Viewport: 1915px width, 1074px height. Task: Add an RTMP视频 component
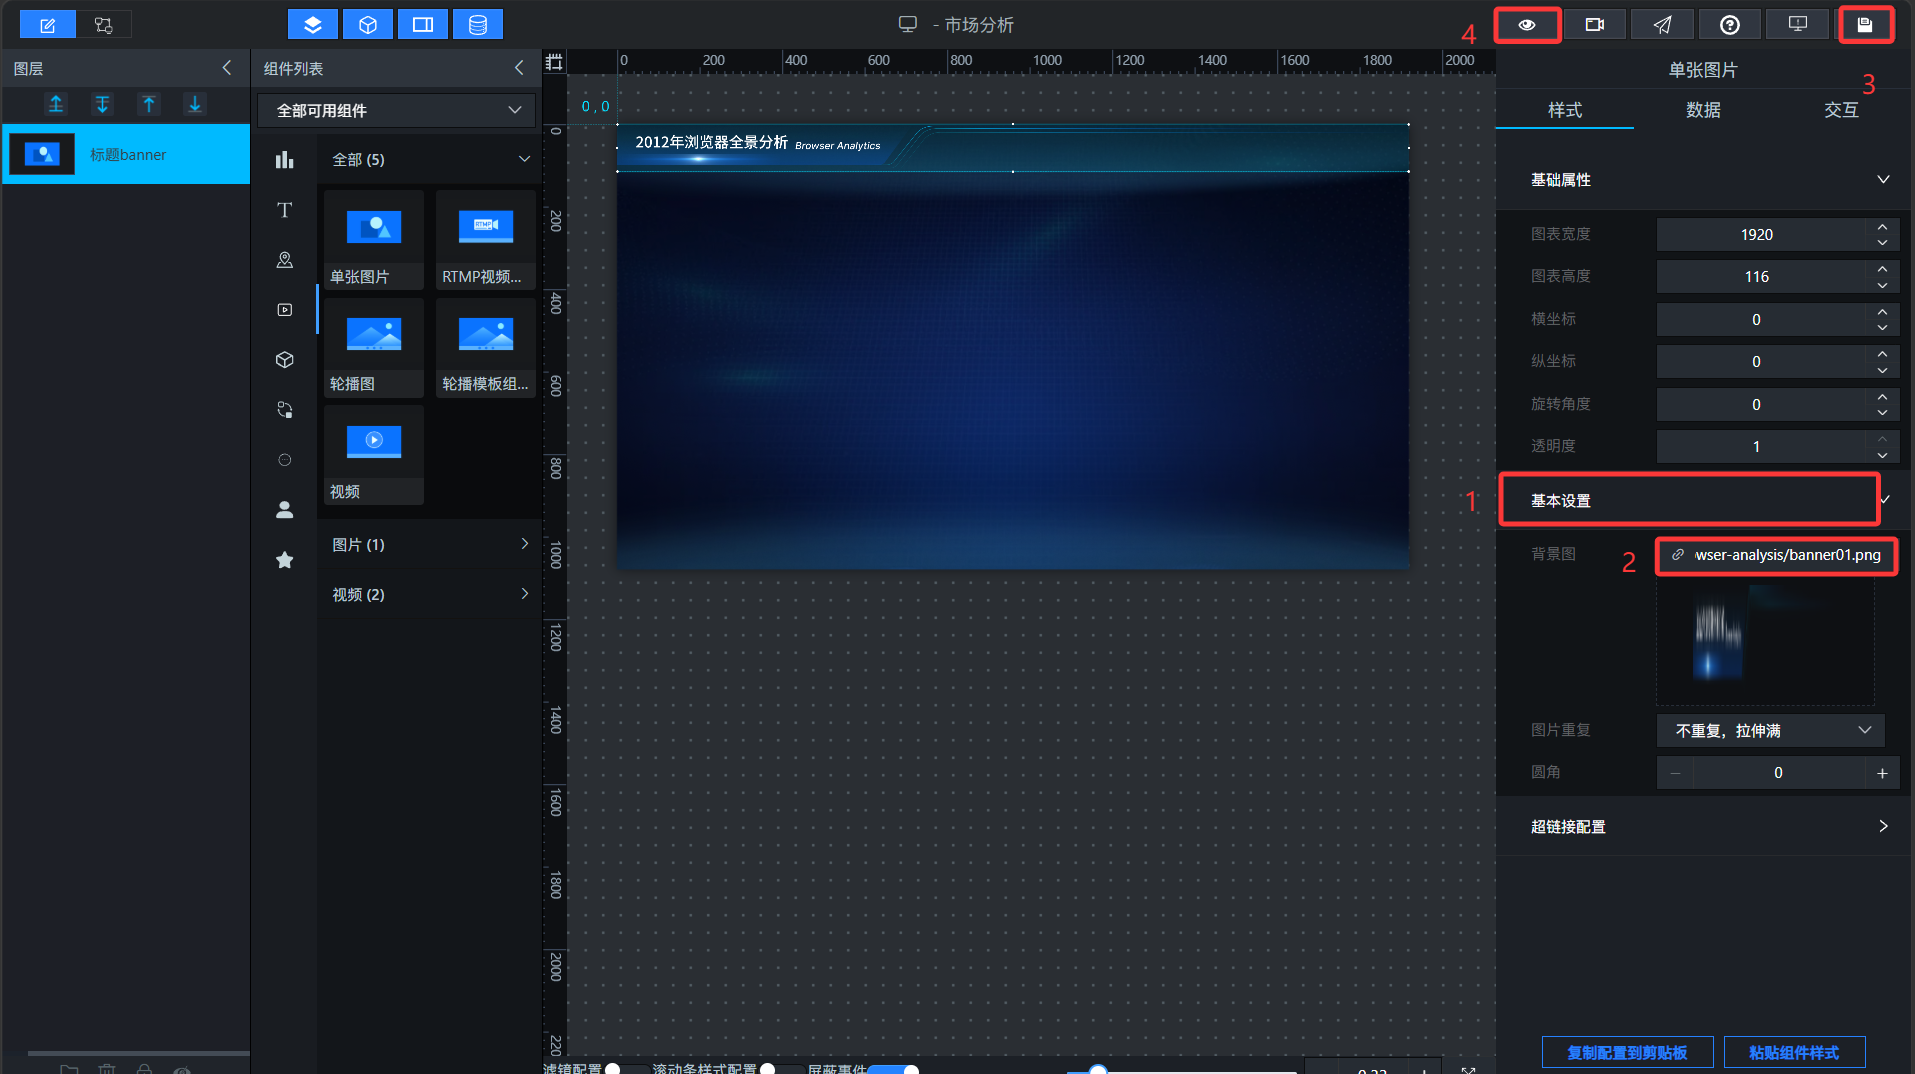(x=486, y=240)
